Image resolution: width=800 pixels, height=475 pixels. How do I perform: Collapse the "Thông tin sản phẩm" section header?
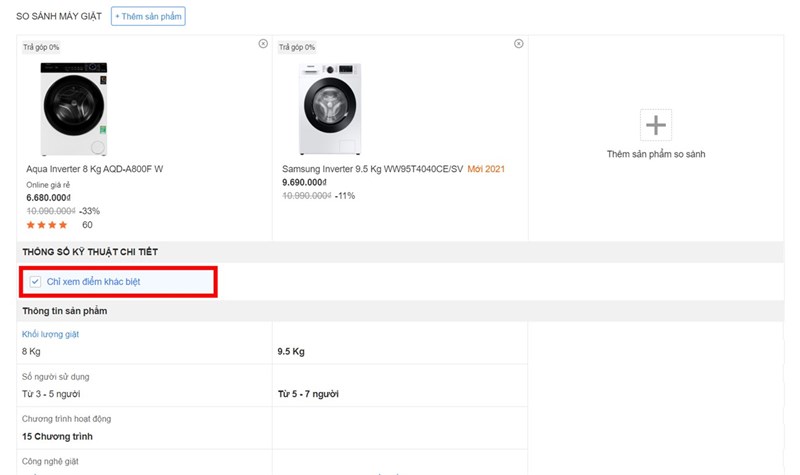(65, 311)
